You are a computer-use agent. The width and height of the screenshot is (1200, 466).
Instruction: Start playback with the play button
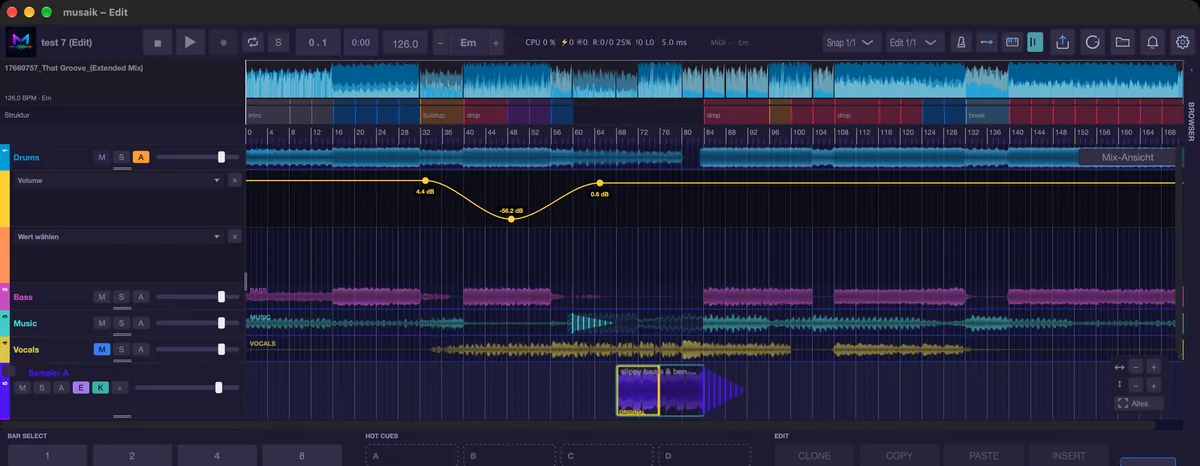coord(189,43)
